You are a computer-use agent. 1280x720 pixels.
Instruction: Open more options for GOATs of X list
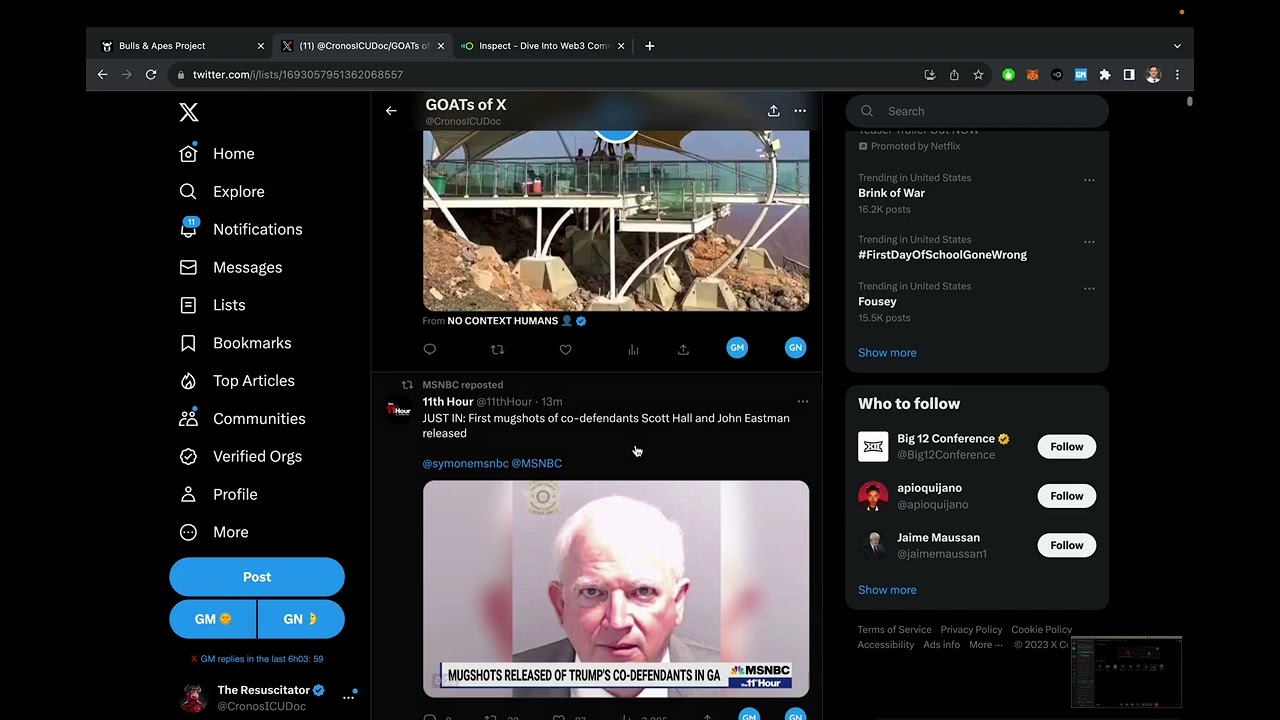point(800,111)
